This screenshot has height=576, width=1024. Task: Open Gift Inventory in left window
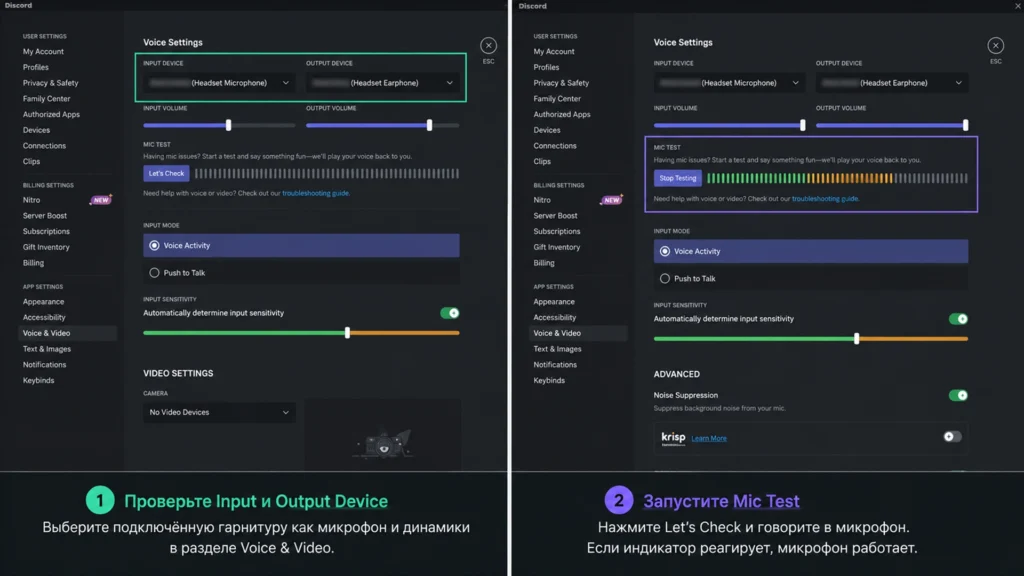46,247
